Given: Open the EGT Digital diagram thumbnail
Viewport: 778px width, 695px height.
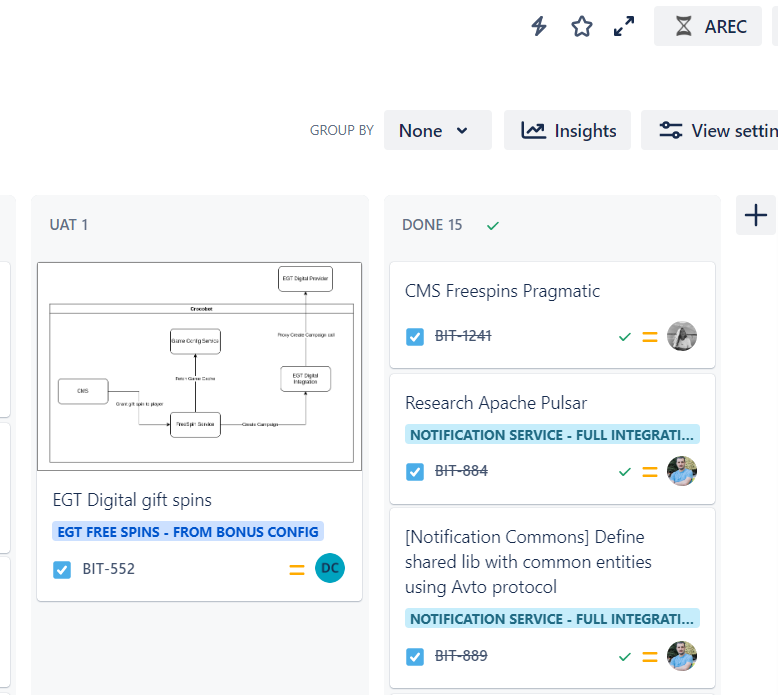Looking at the screenshot, I should point(199,366).
